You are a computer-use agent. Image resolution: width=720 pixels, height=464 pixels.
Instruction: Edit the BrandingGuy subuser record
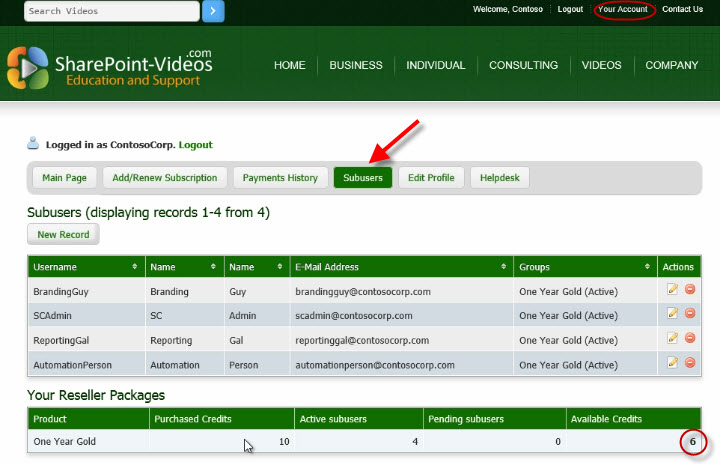tap(672, 289)
